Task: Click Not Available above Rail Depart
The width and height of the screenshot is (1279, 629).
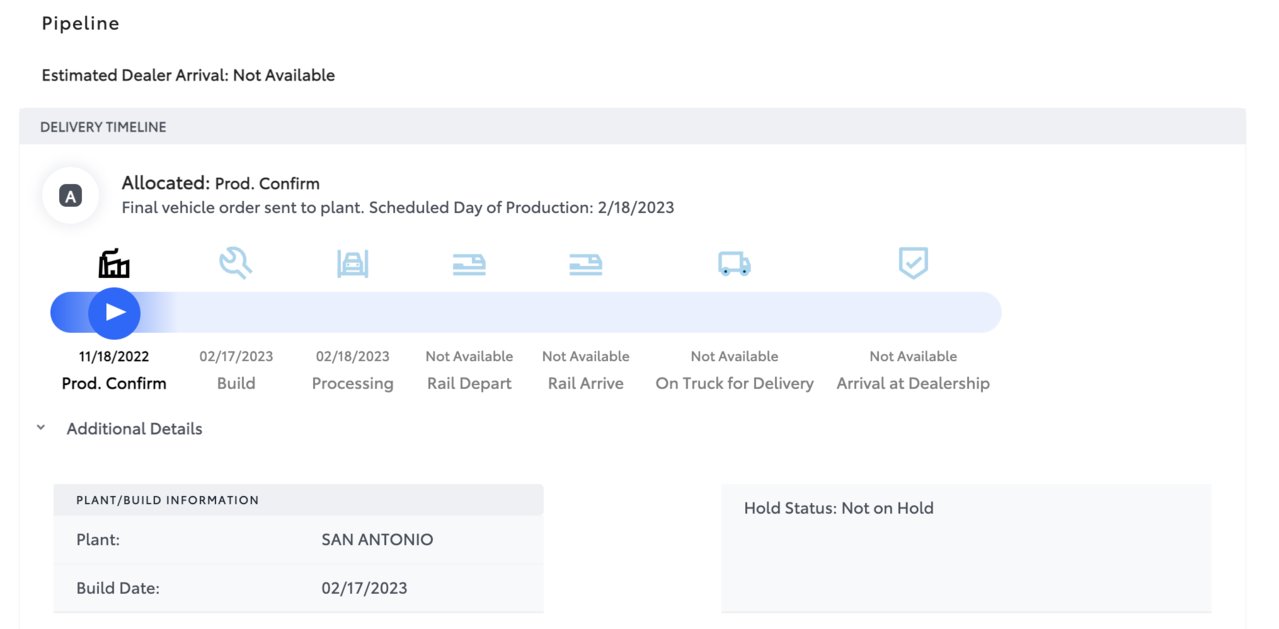Action: 469,356
